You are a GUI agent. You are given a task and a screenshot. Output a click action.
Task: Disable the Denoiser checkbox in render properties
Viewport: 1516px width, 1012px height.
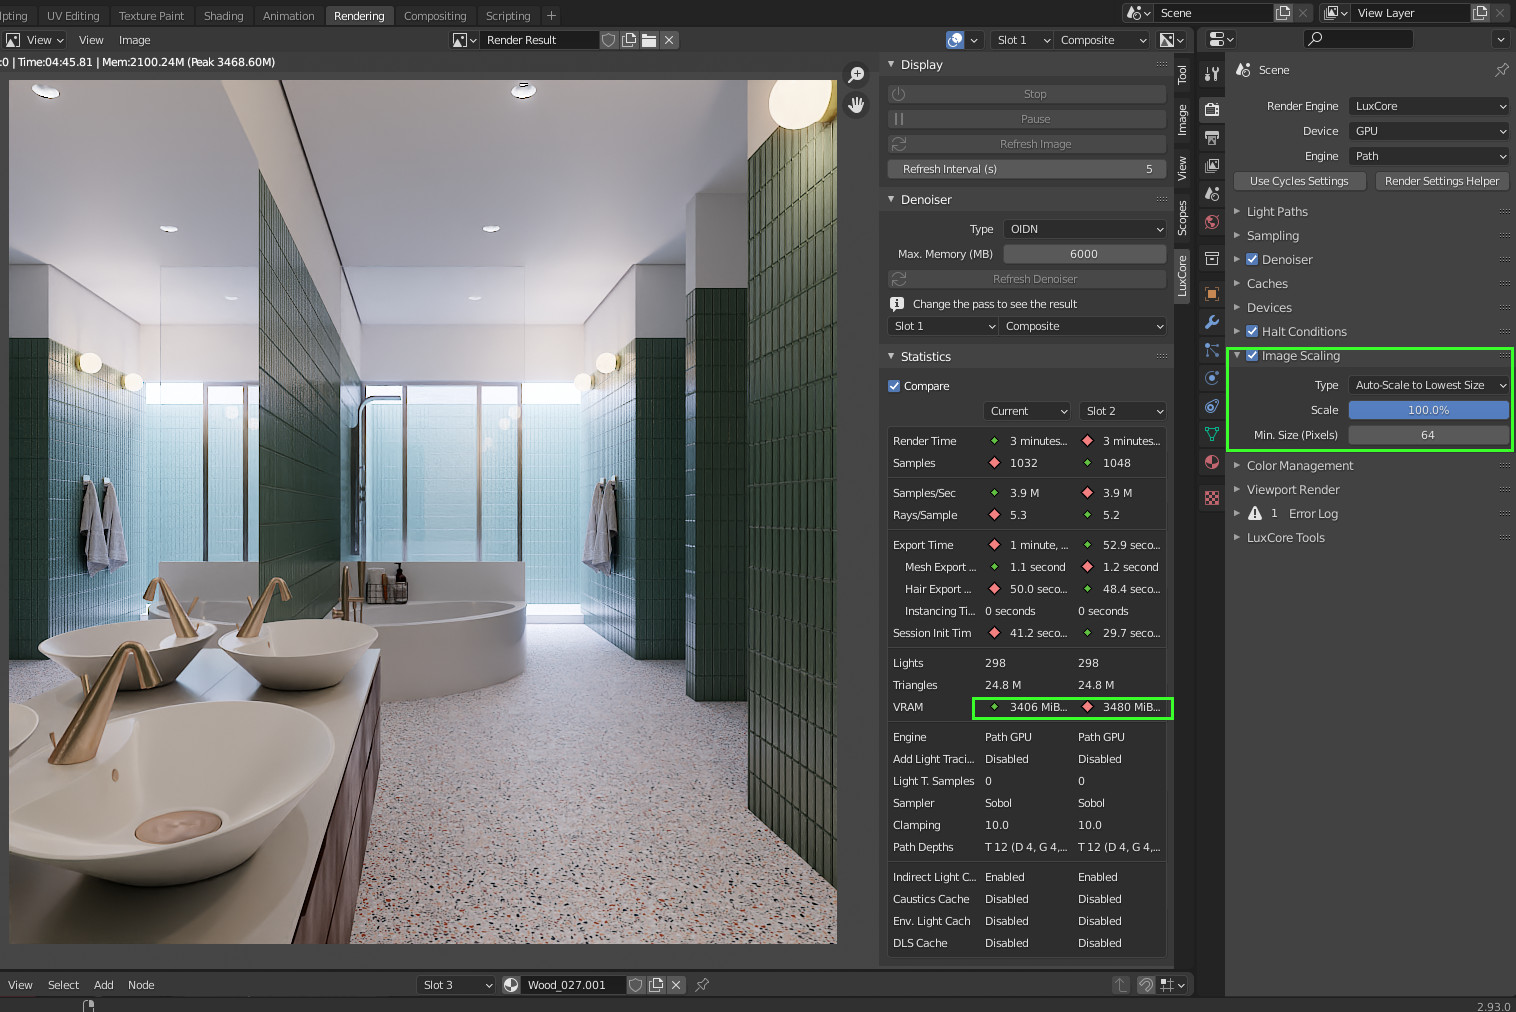click(x=1252, y=260)
